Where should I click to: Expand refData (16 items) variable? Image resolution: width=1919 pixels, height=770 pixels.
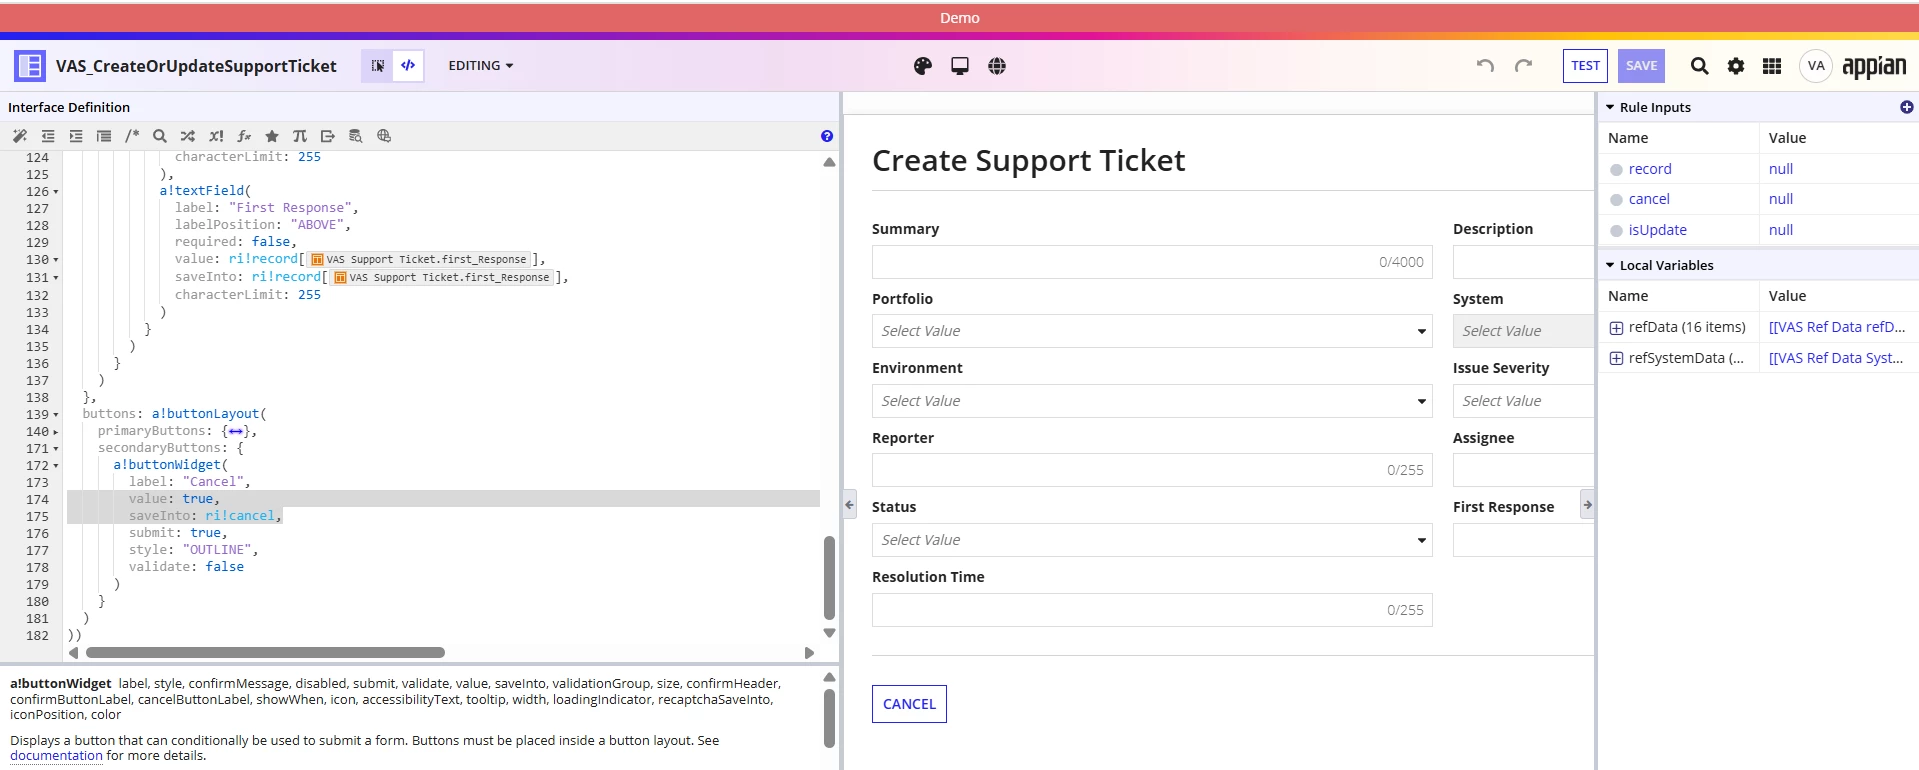(x=1616, y=328)
